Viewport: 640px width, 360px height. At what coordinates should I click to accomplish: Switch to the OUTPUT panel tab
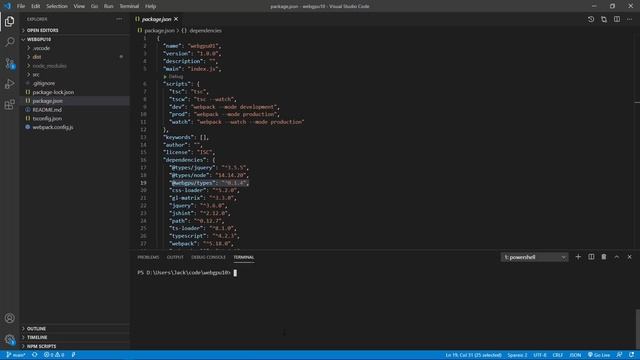[x=175, y=257]
